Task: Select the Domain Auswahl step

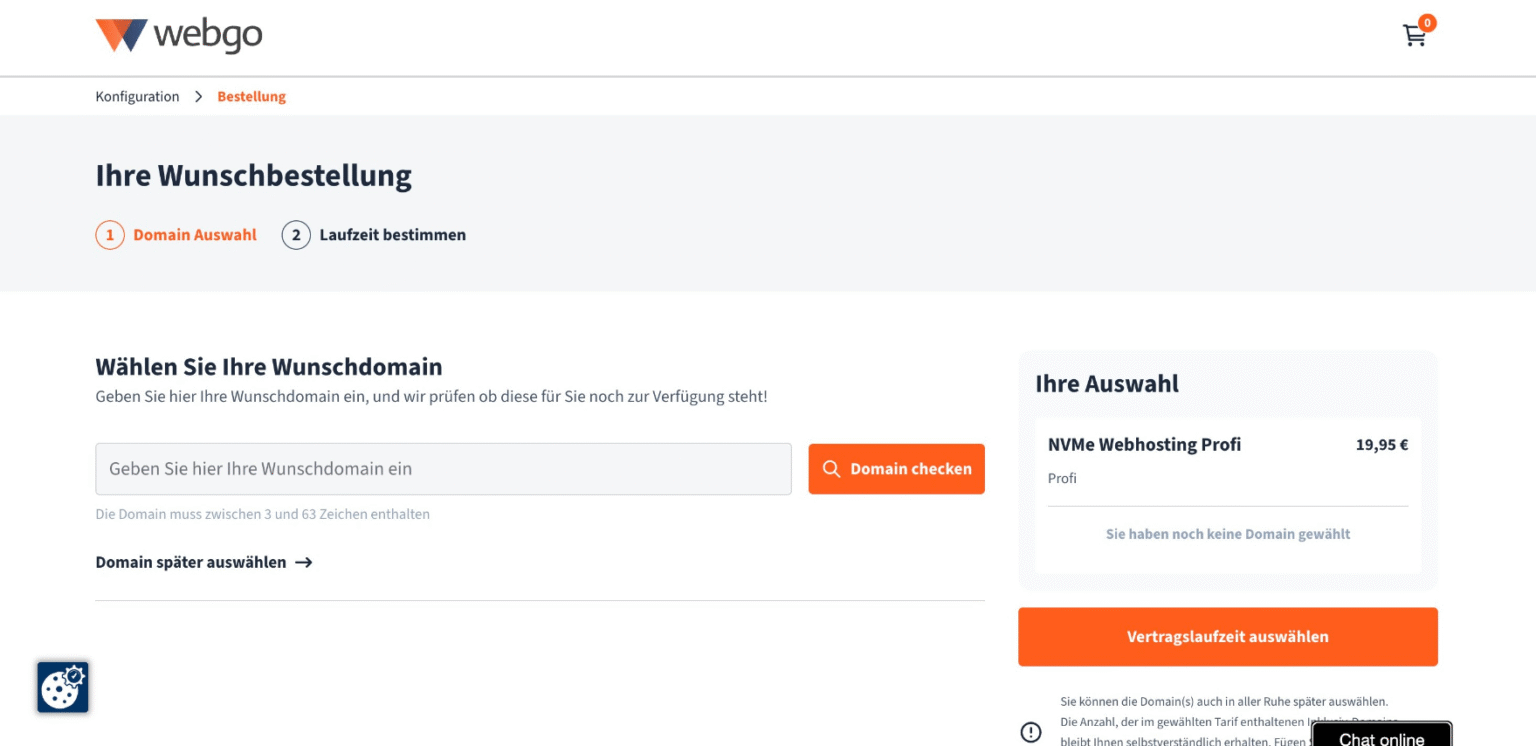Action: pos(195,234)
